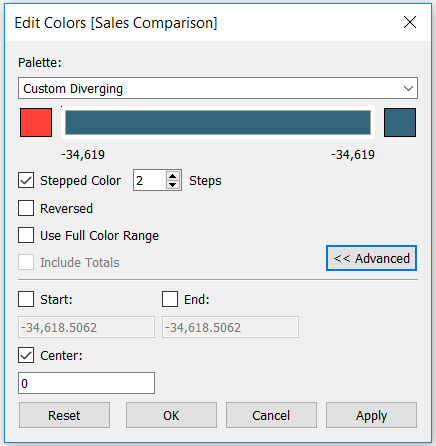
Task: Click the dropdown arrow of the Palette box
Action: coord(408,88)
